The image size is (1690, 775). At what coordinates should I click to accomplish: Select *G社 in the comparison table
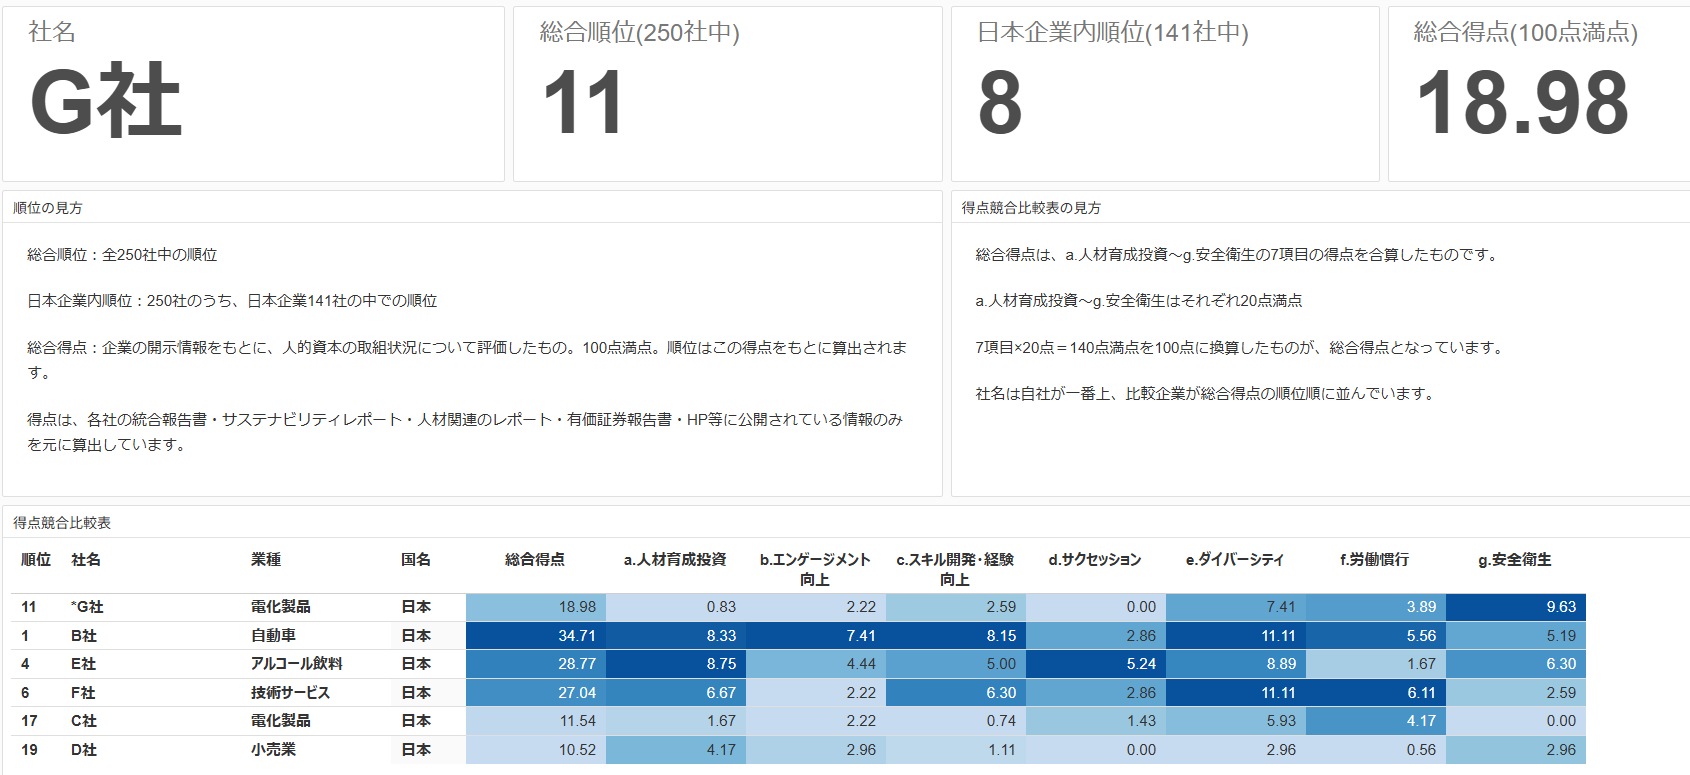(x=87, y=607)
